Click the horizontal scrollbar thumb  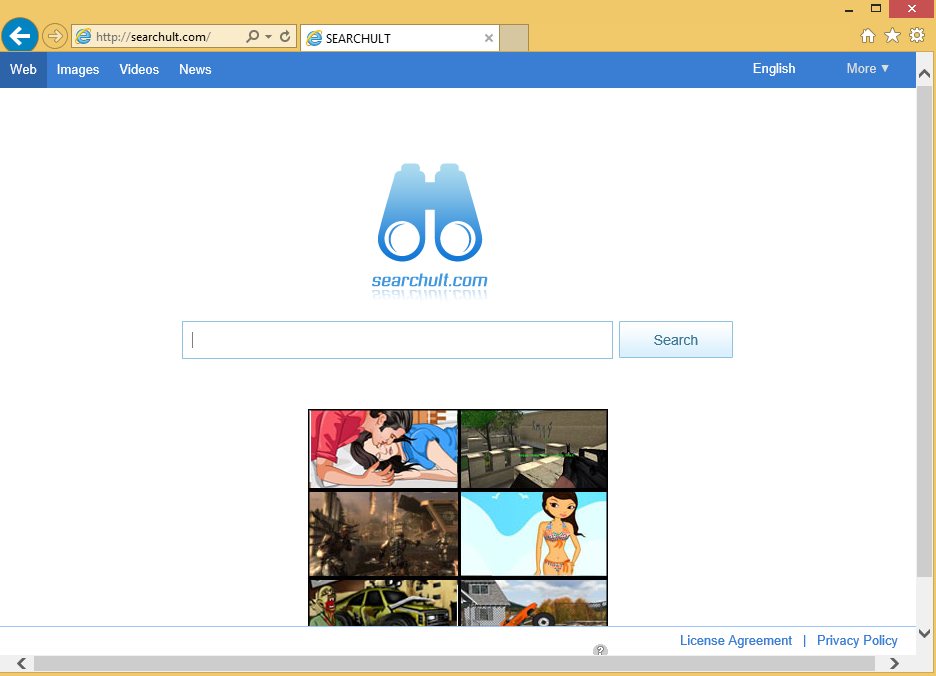tap(454, 663)
